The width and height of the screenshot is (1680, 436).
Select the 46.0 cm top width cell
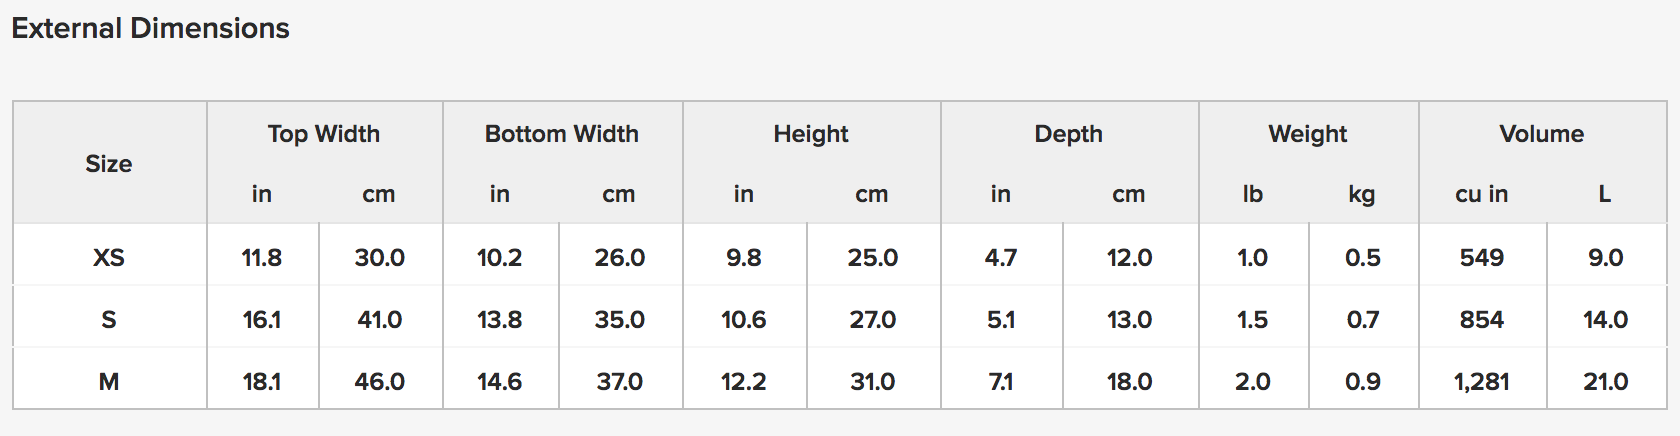pyautogui.click(x=380, y=382)
